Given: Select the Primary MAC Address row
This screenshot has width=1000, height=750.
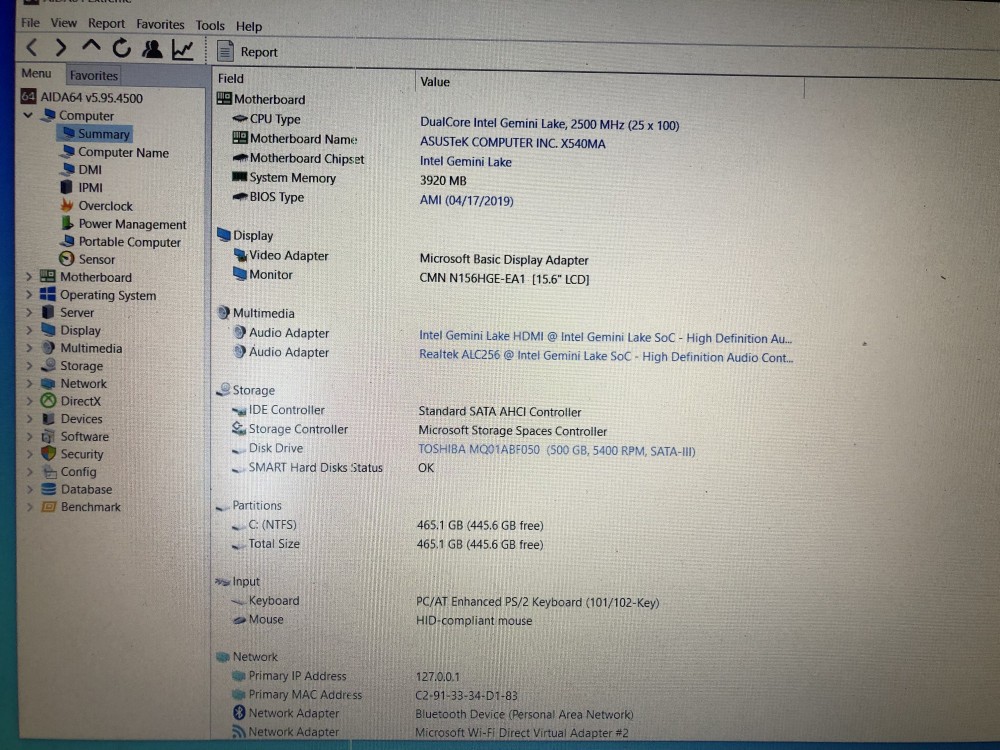Looking at the screenshot, I should click(375, 695).
